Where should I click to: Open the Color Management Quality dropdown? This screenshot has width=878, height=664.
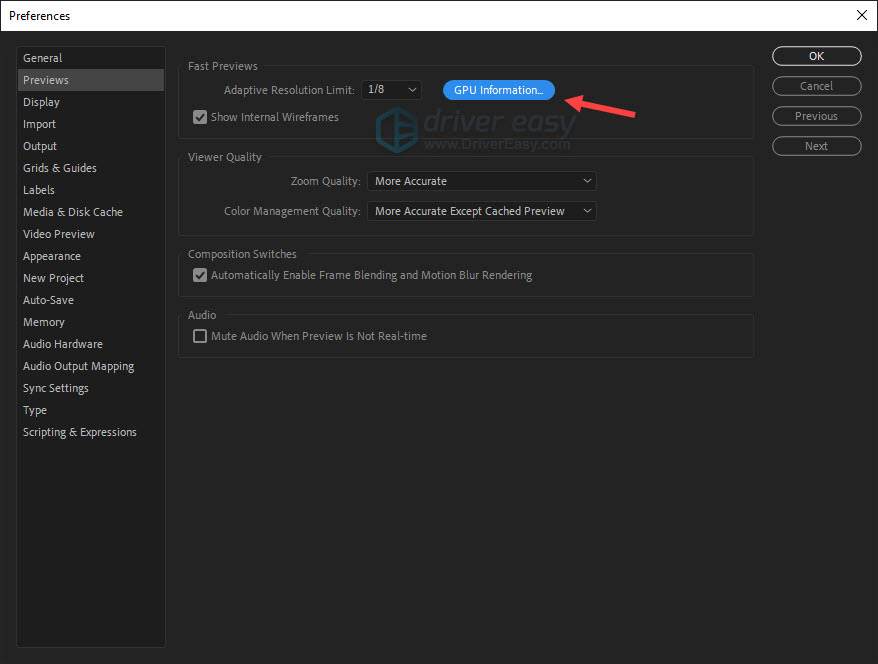click(481, 211)
